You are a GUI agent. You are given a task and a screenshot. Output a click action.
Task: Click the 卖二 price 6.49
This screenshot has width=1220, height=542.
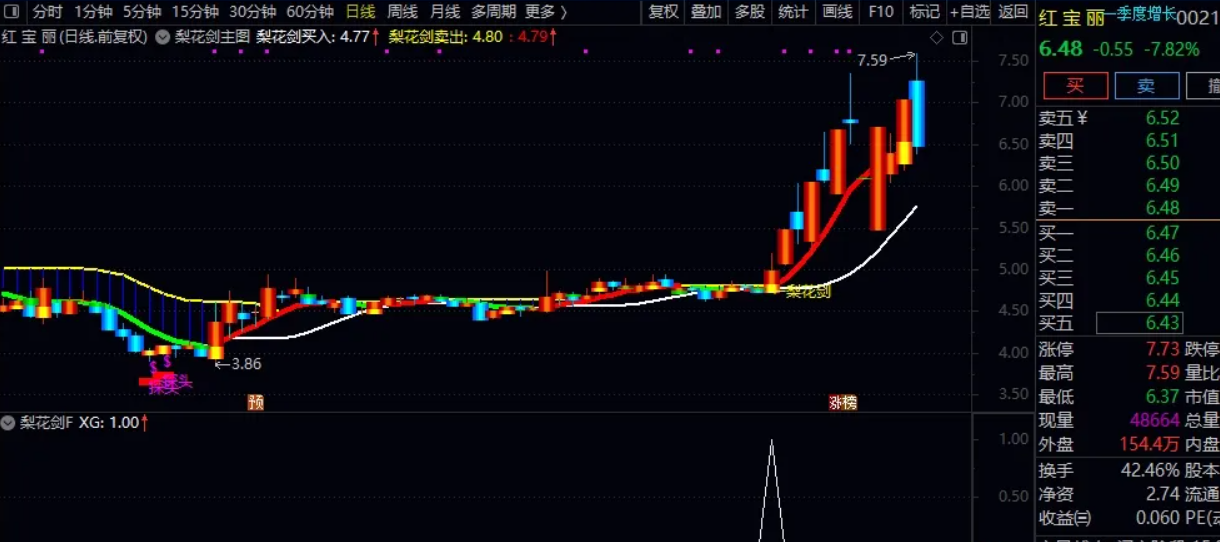click(1163, 186)
